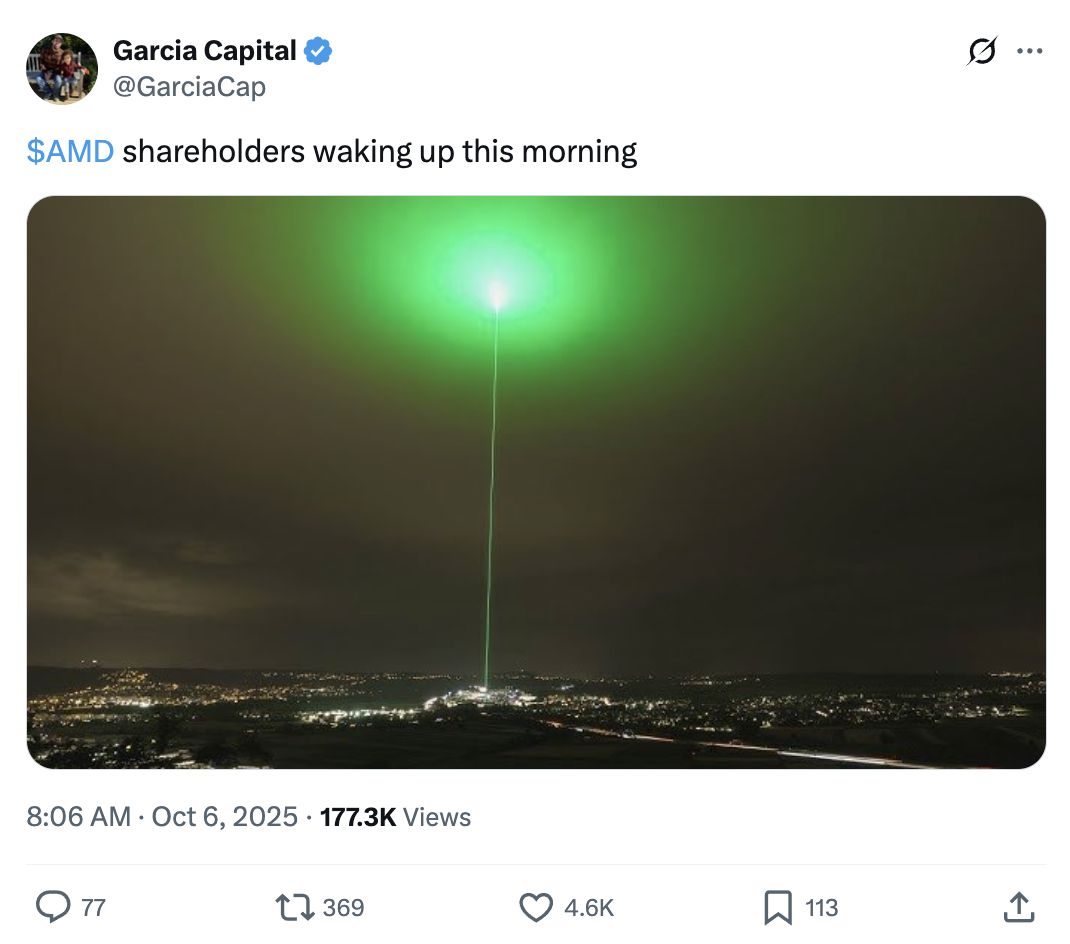Image resolution: width=1070 pixels, height=944 pixels.
Task: Click the Garcia Capital display name
Action: (x=205, y=50)
